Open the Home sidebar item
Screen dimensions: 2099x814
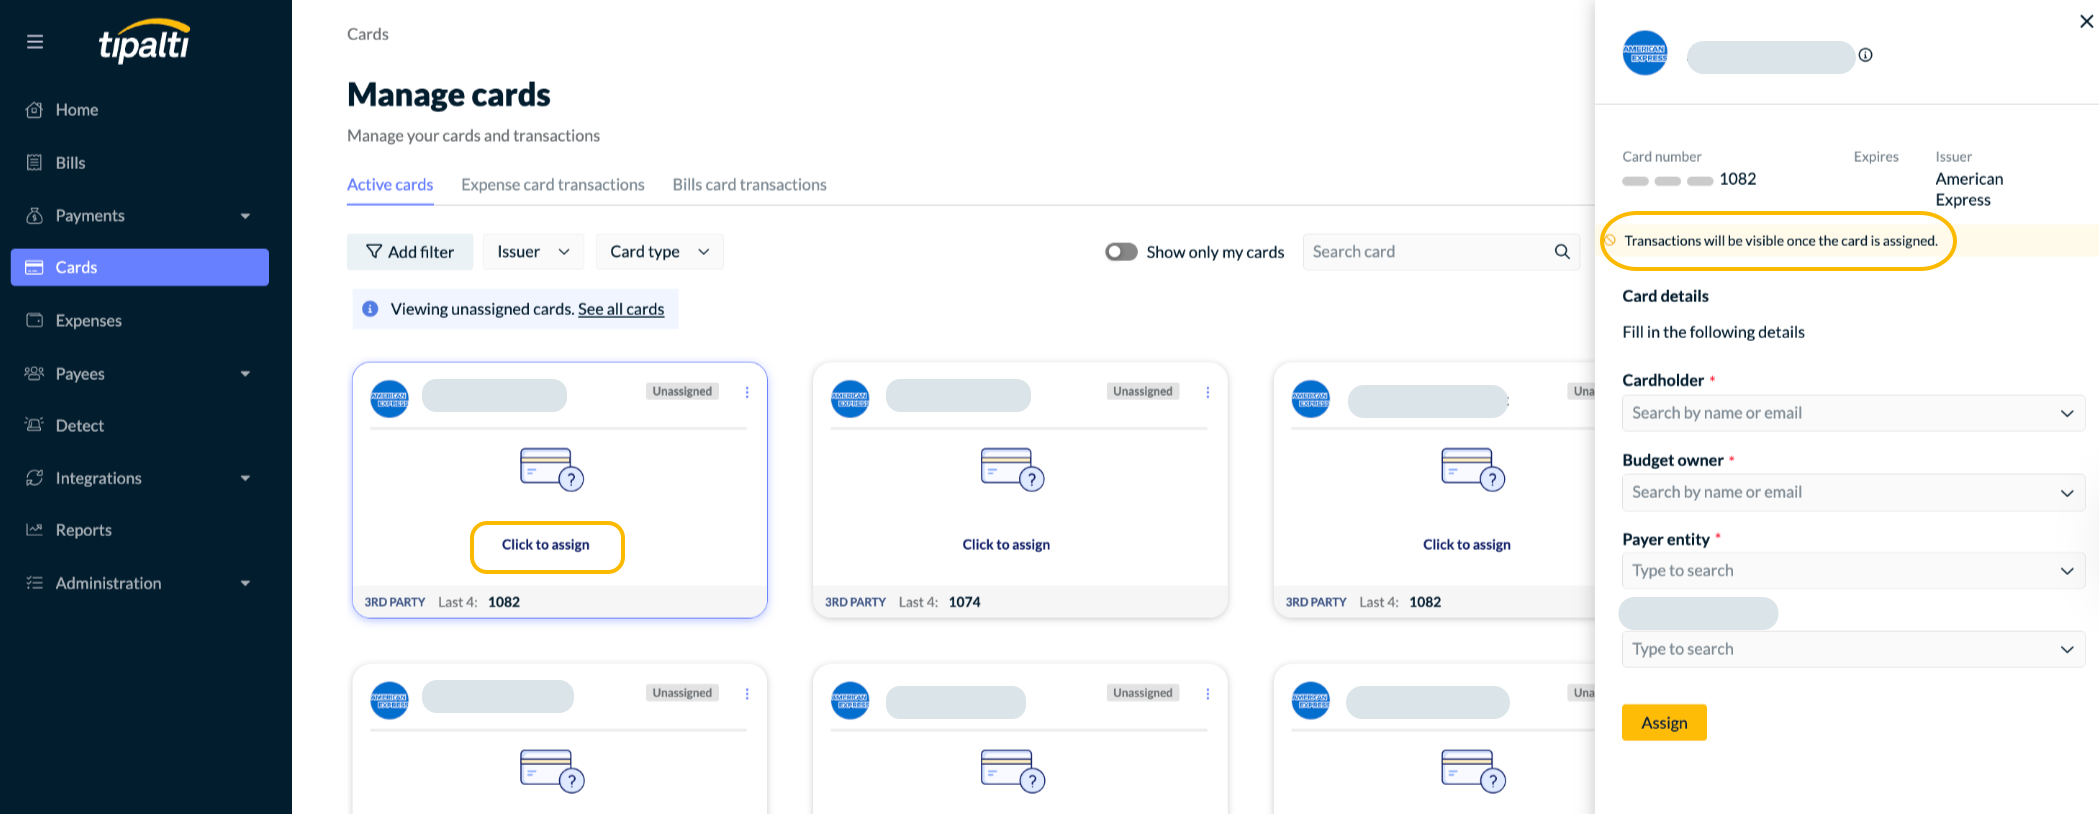point(76,110)
